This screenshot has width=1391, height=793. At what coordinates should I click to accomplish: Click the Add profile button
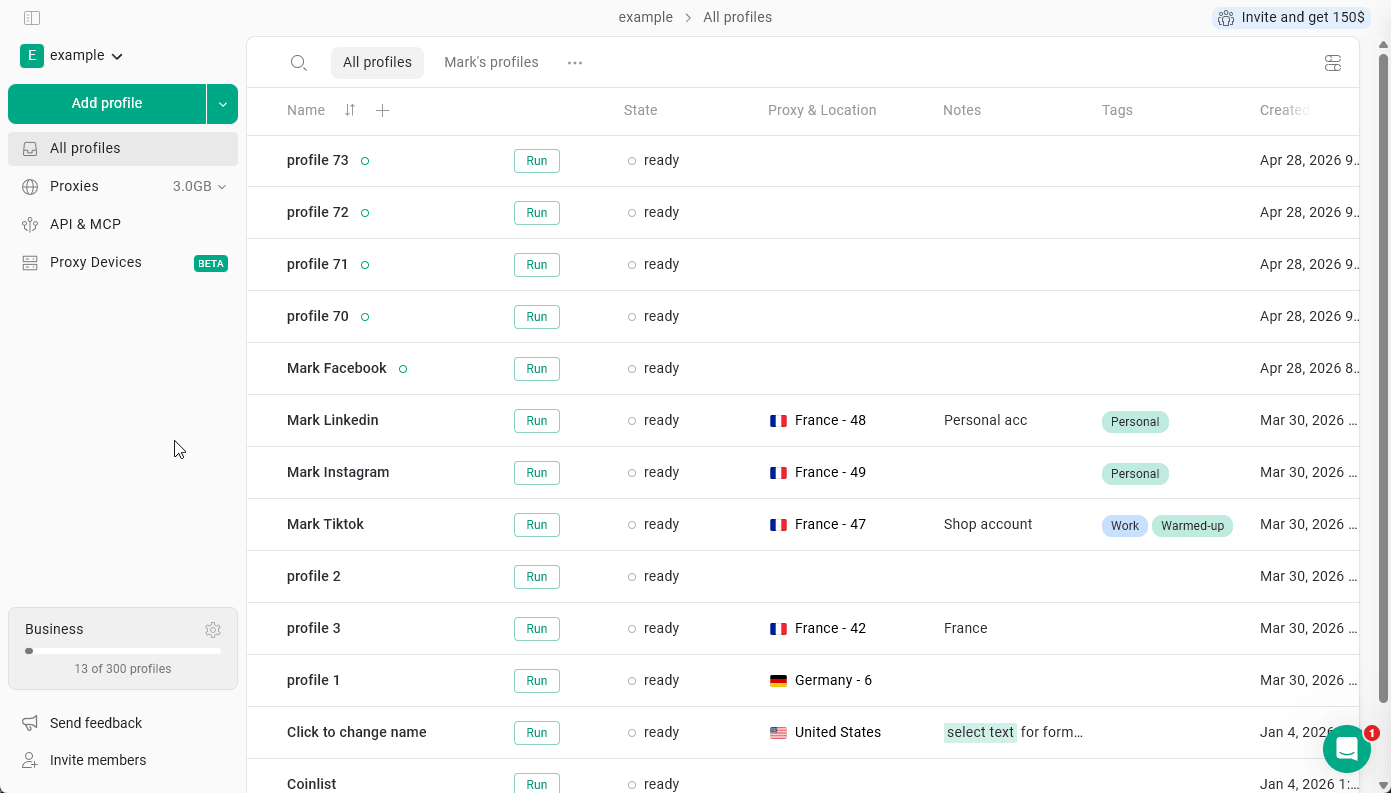(x=107, y=104)
